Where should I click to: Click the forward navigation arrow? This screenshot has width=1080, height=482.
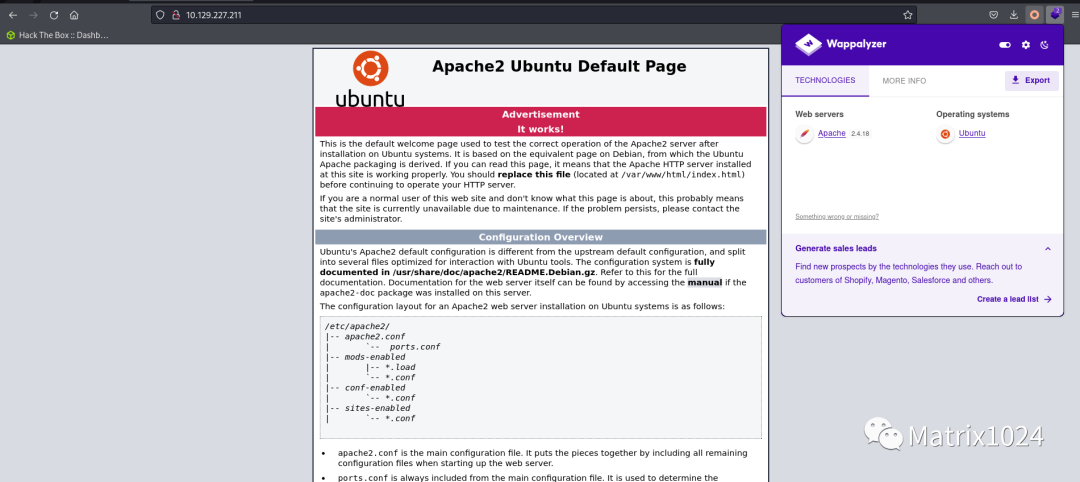tap(33, 14)
